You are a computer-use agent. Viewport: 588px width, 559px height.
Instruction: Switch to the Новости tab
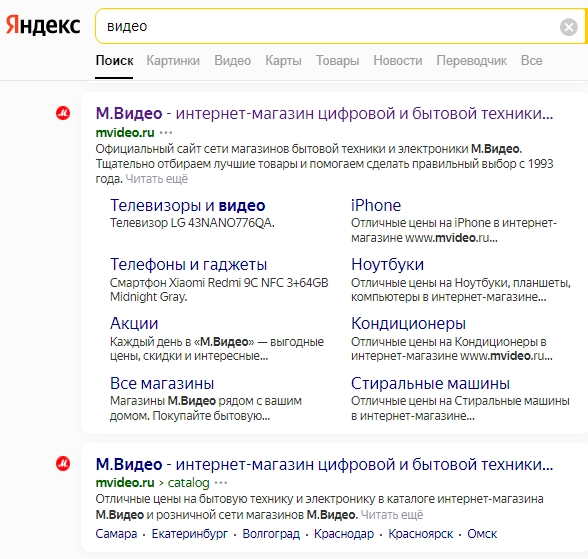tap(398, 60)
